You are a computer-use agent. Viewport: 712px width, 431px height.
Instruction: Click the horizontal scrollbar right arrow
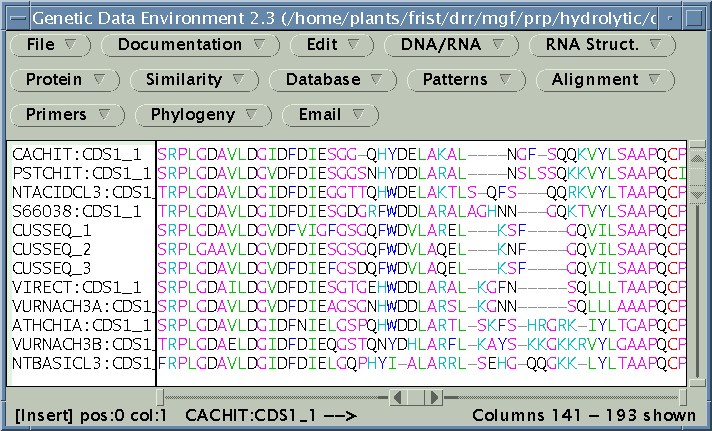(434, 398)
